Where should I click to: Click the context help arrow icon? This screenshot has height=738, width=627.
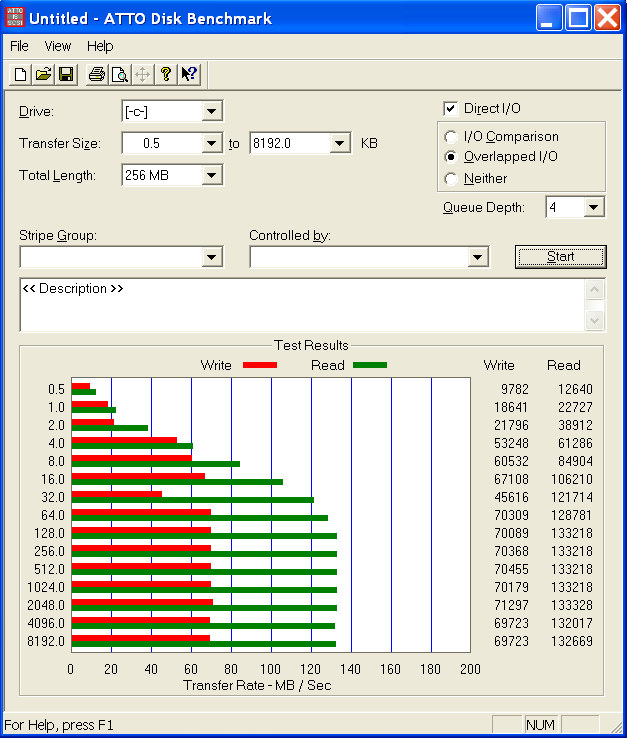[x=189, y=74]
